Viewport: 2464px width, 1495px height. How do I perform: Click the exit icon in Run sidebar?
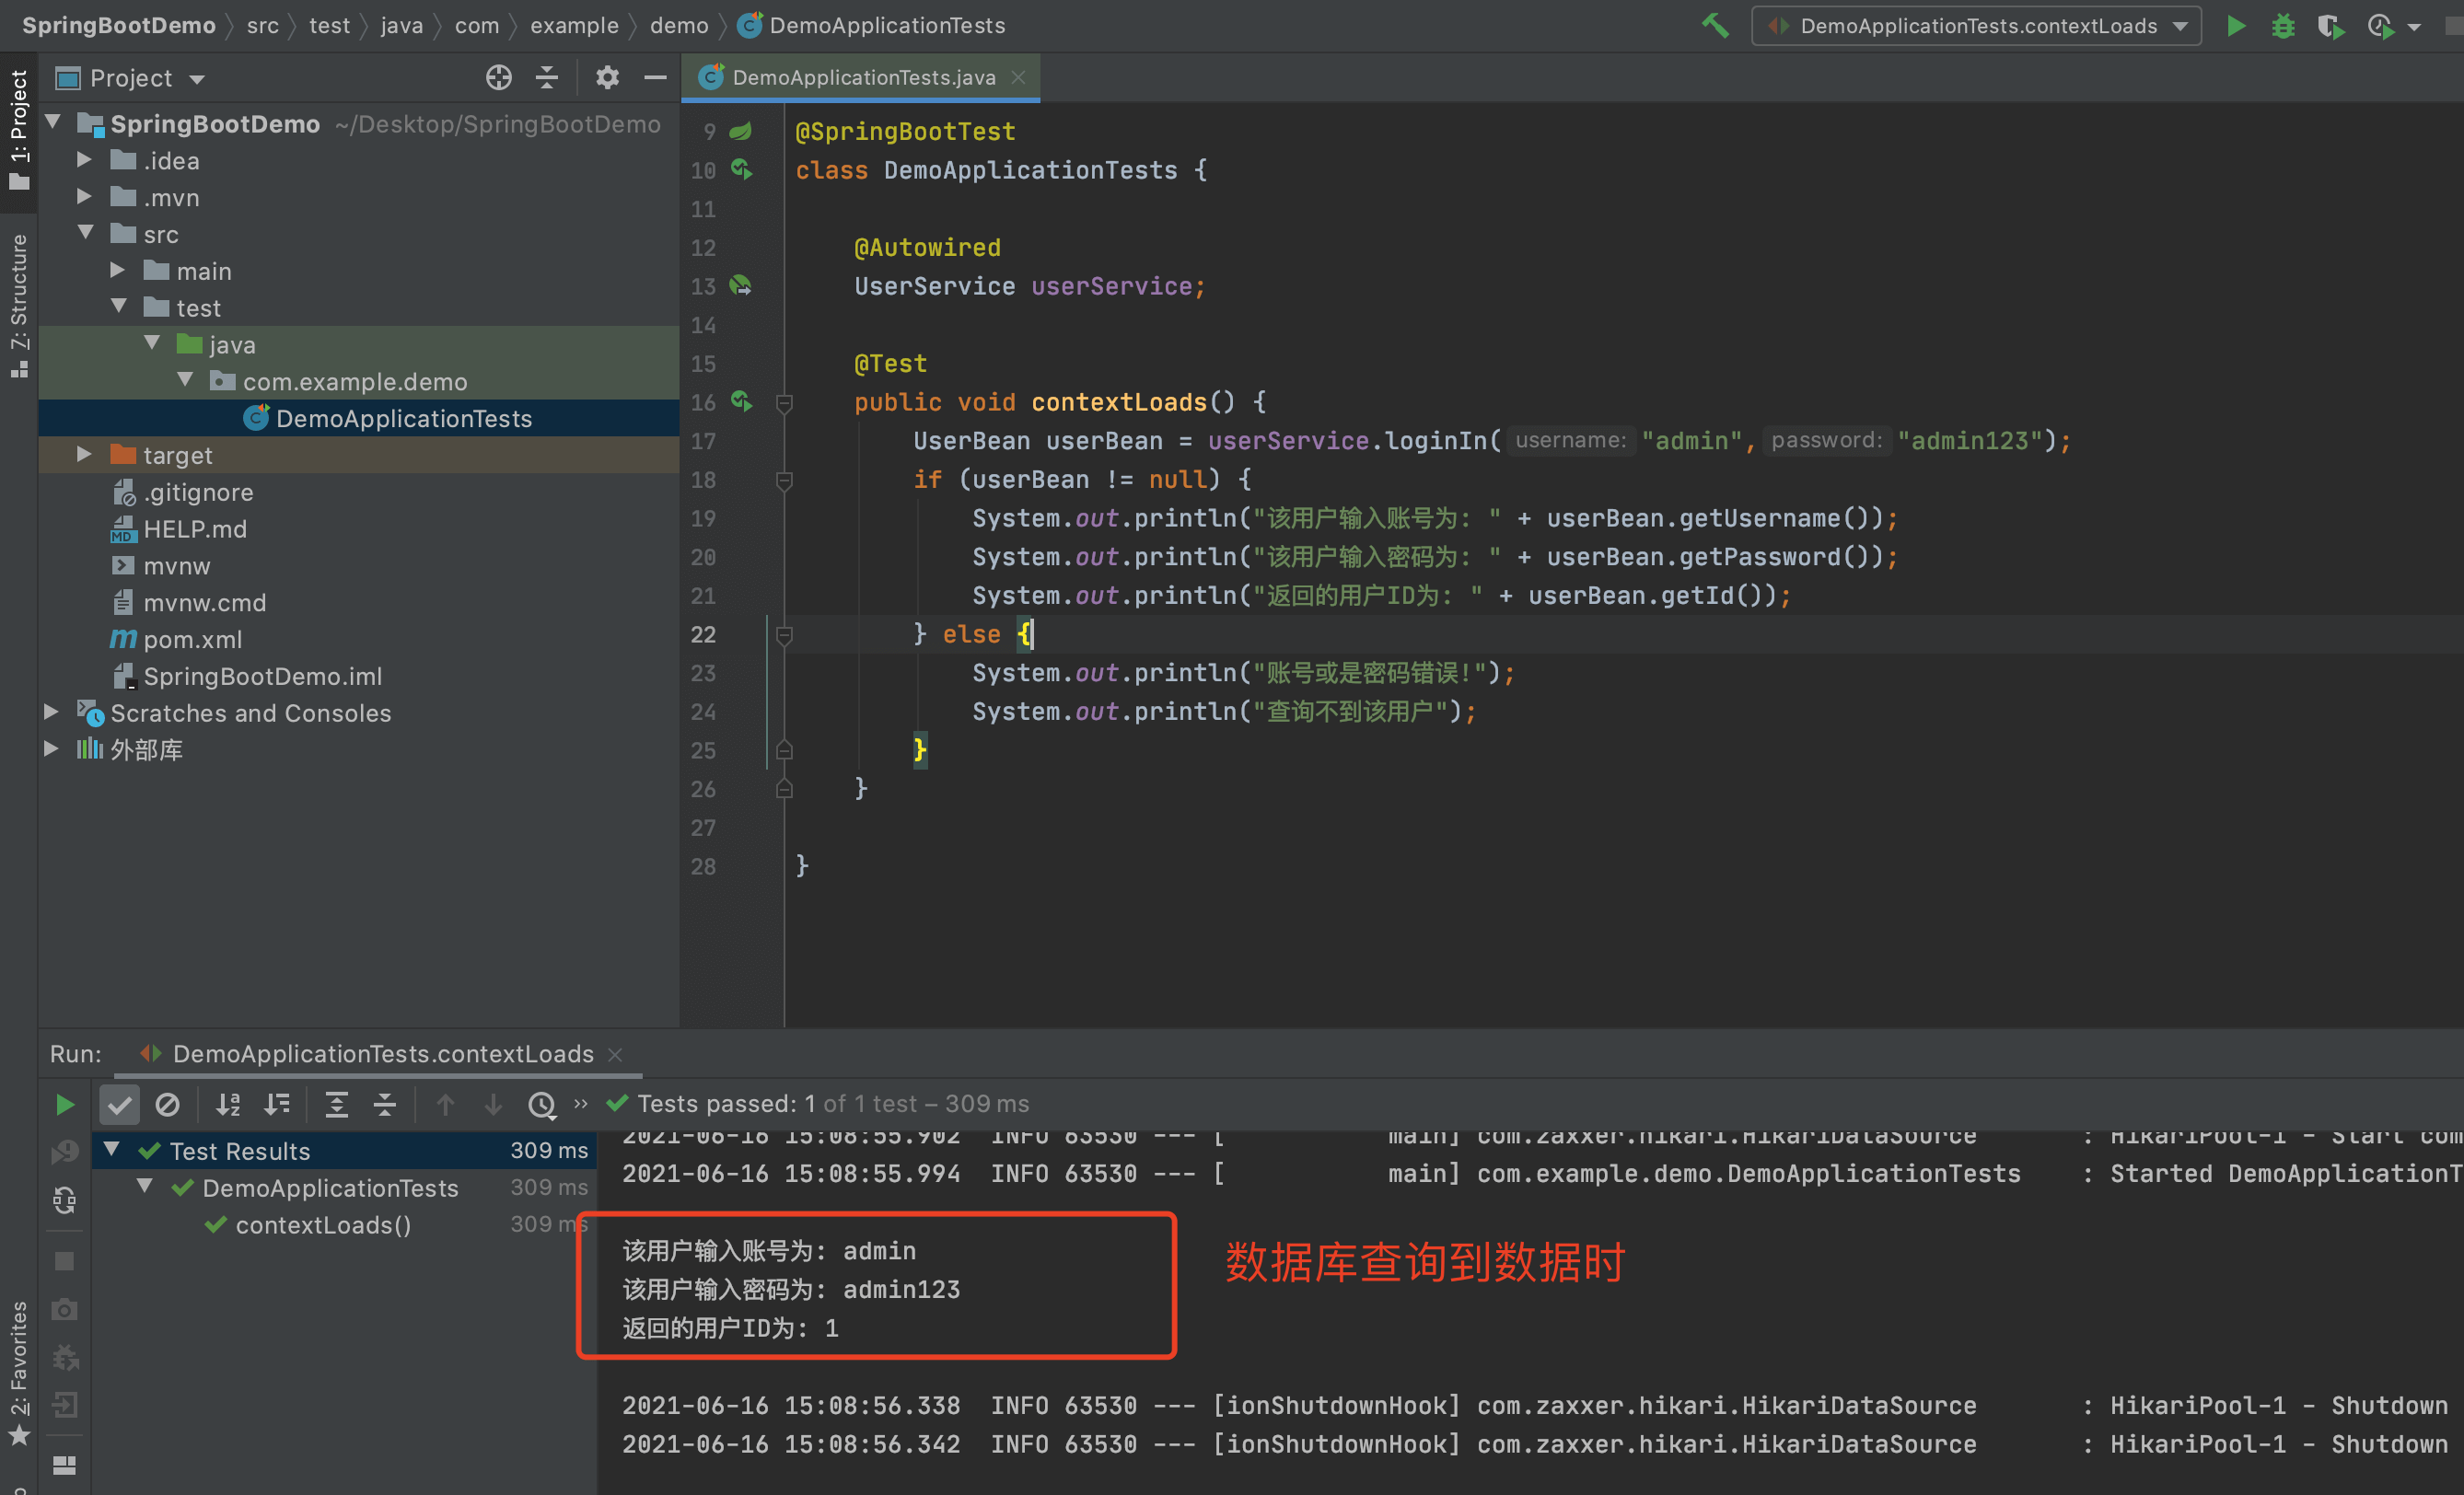[x=65, y=1405]
